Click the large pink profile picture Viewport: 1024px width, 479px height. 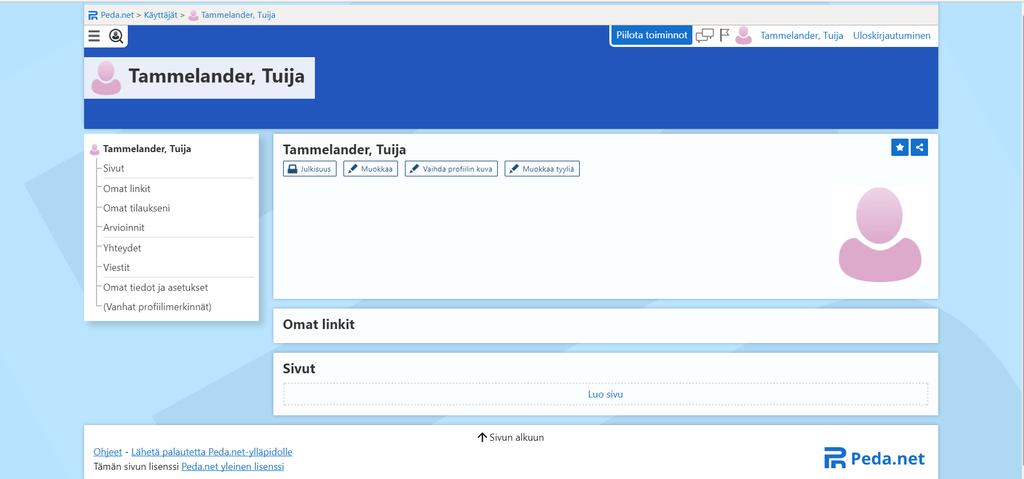pos(880,234)
